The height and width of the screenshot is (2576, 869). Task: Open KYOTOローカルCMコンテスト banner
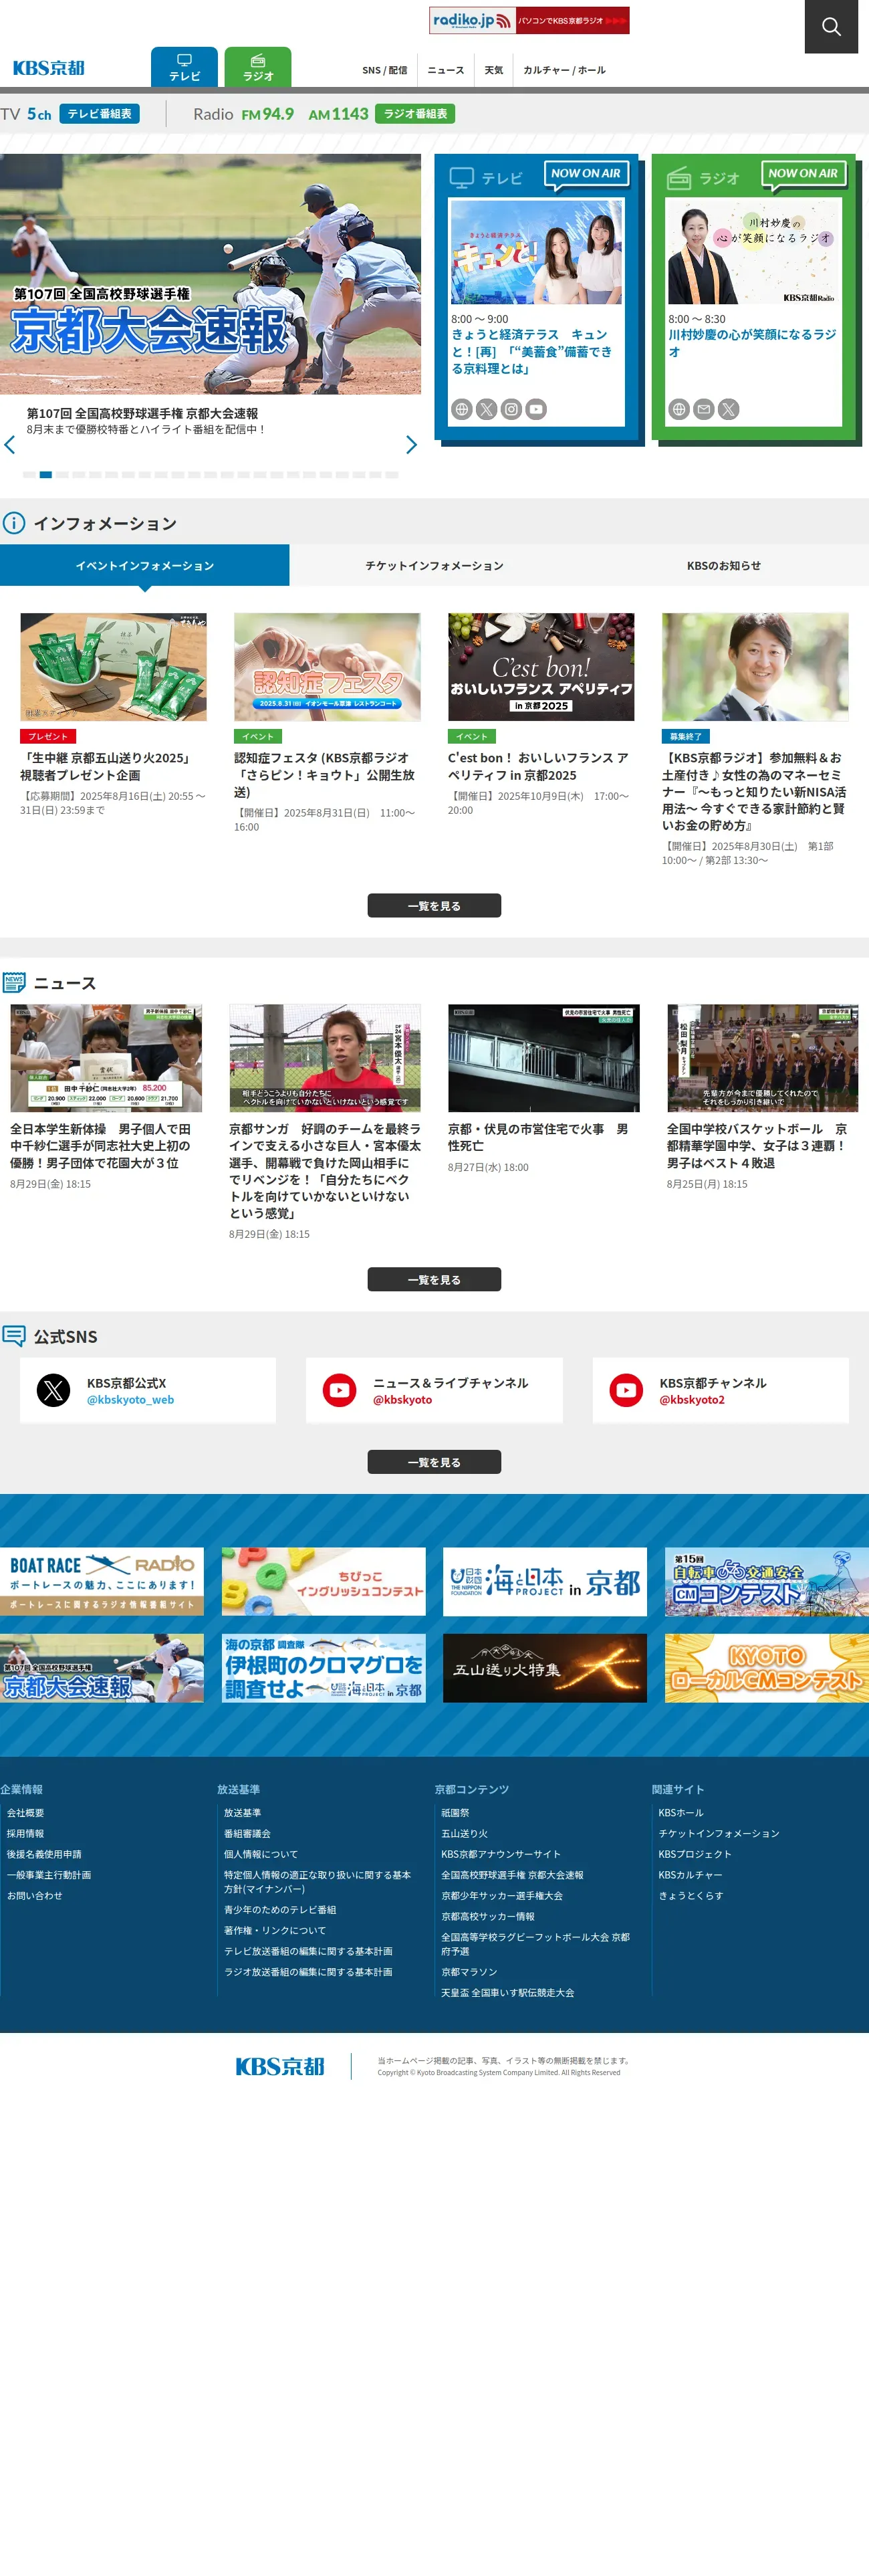pyautogui.click(x=767, y=1669)
